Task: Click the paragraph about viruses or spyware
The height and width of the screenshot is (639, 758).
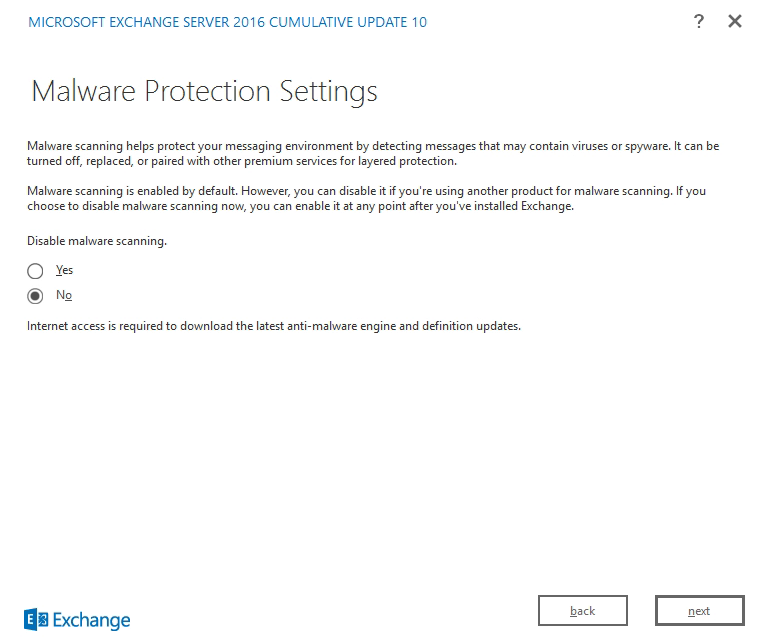Action: click(x=373, y=153)
